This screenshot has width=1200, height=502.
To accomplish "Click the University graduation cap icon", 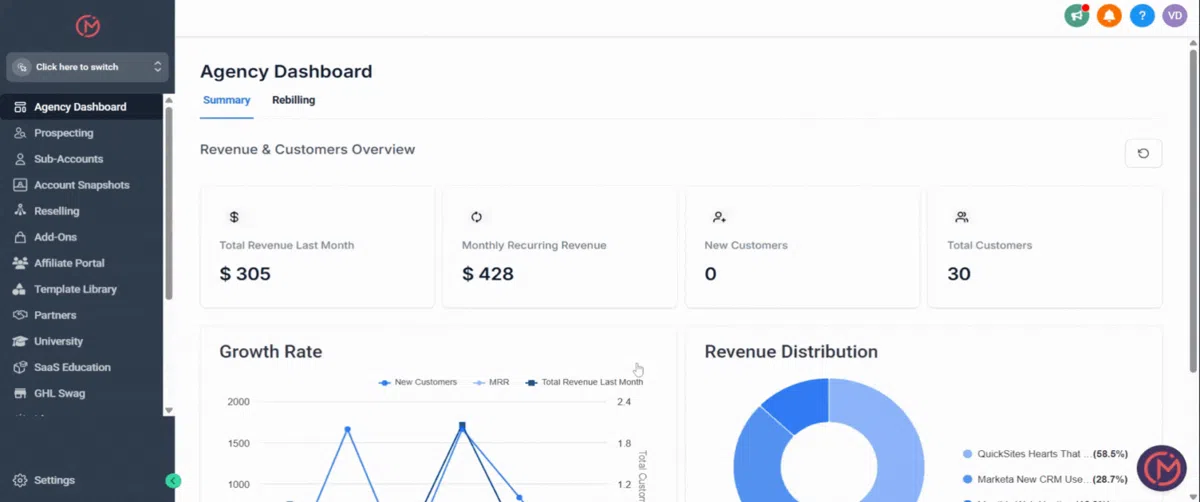I will pos(20,341).
